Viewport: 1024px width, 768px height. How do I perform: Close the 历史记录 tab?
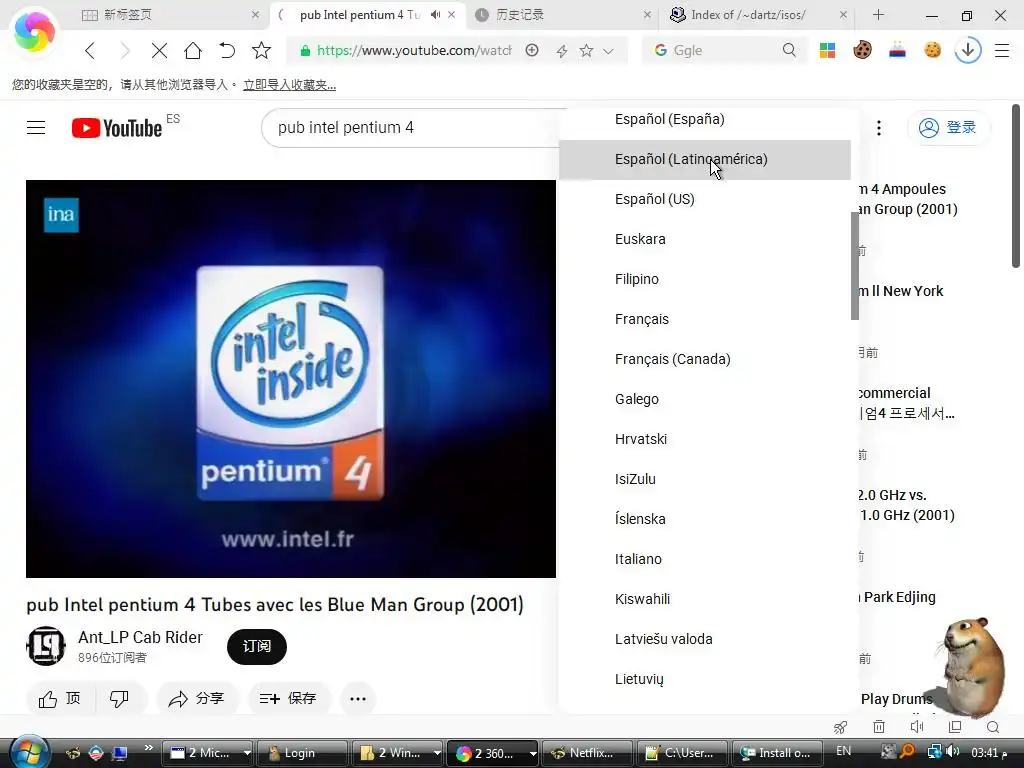pos(647,14)
